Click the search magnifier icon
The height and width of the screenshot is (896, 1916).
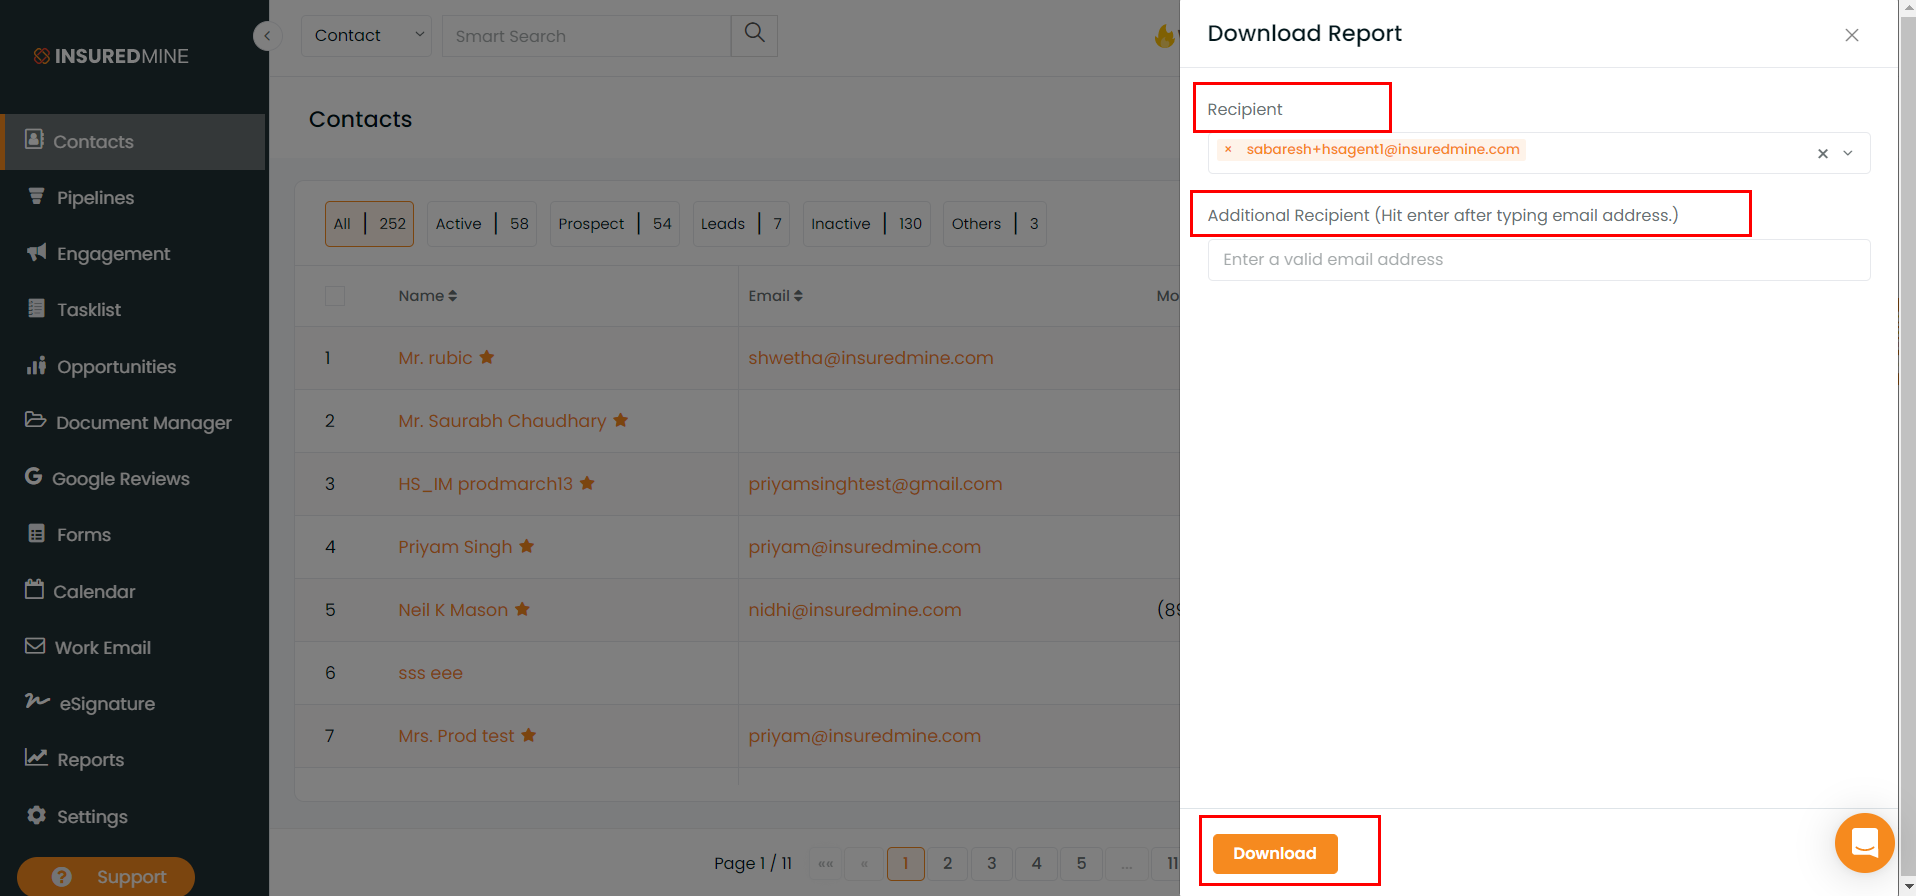click(755, 35)
